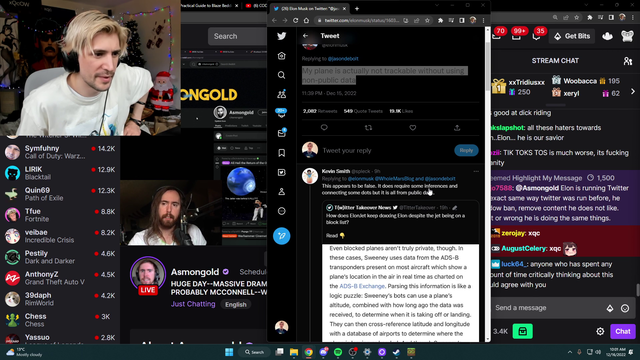Open Twitch chat settings gear icon

click(x=600, y=331)
